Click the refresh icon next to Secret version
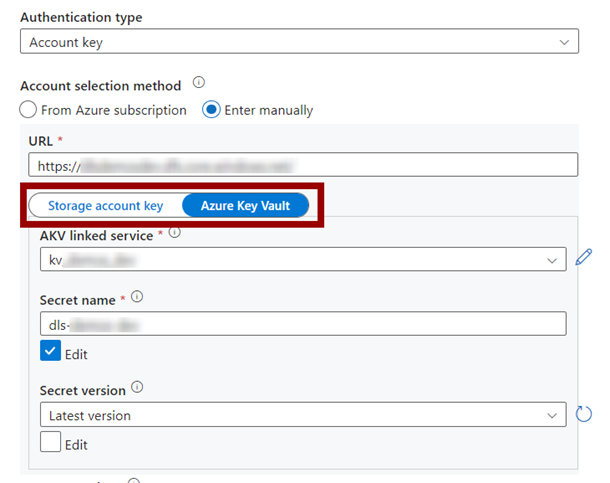The width and height of the screenshot is (610, 483). [x=584, y=414]
